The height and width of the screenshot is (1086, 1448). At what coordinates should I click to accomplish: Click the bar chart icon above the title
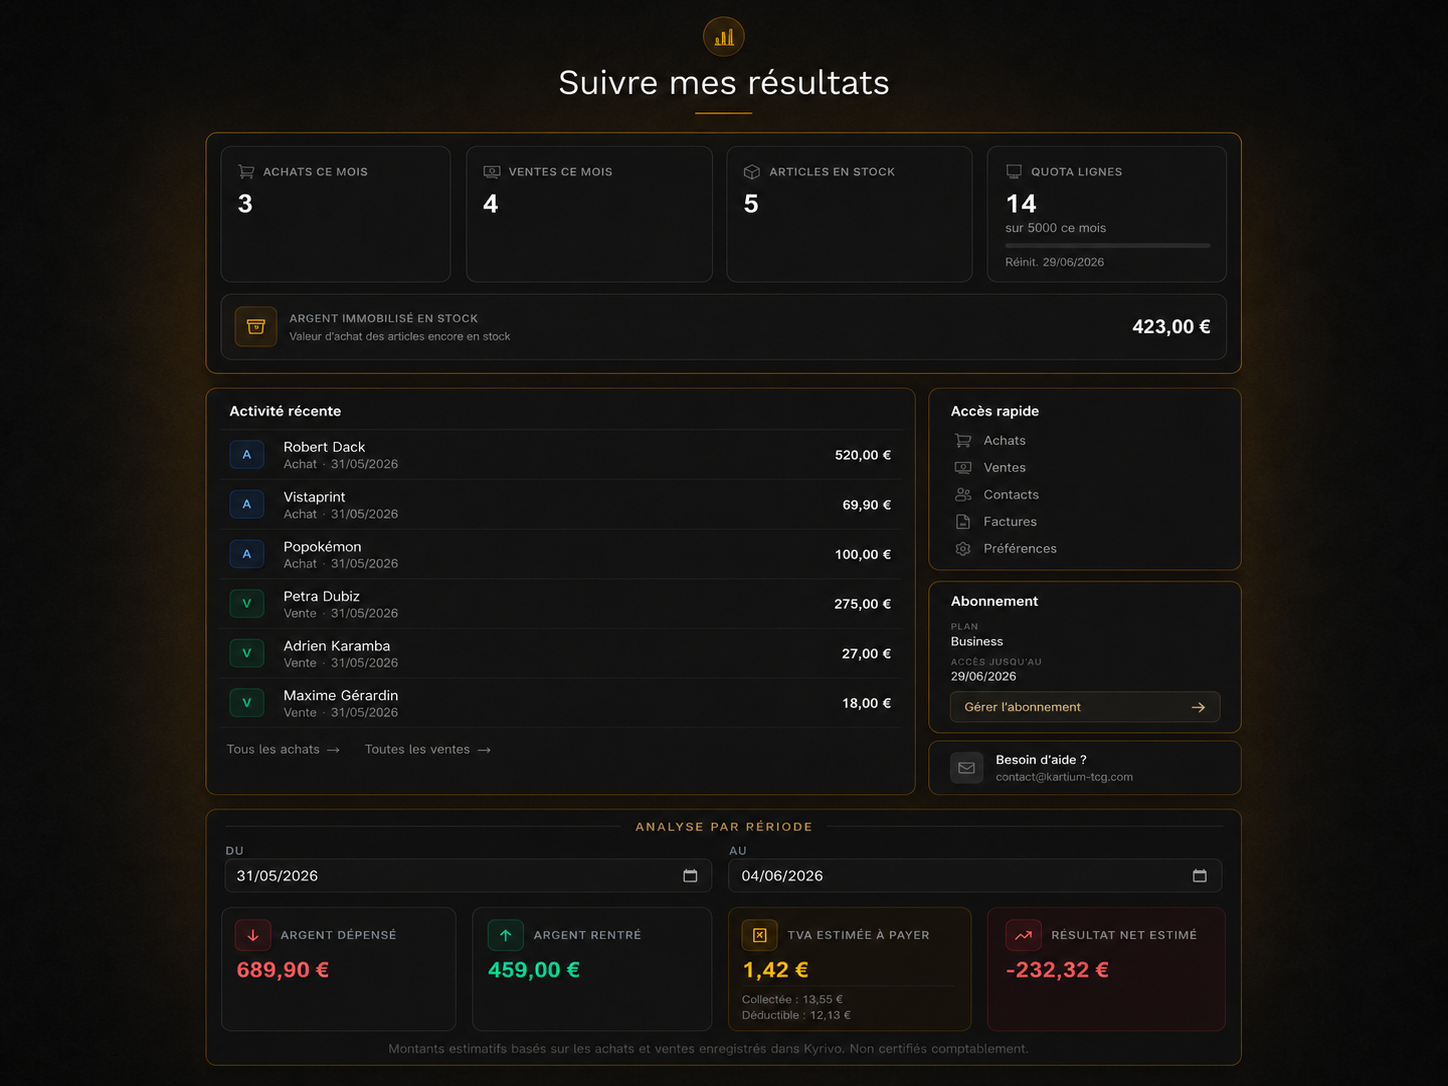(723, 37)
